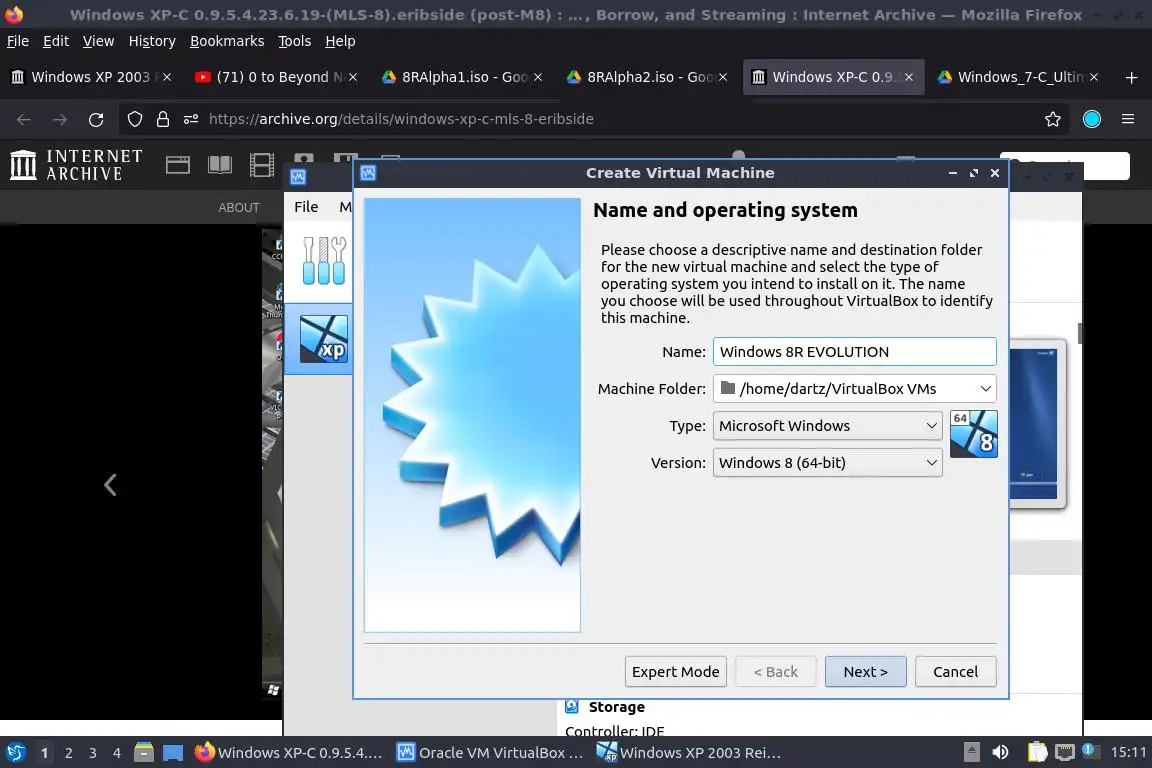
Task: Switch to workspace 2 in taskbar
Action: (68, 753)
